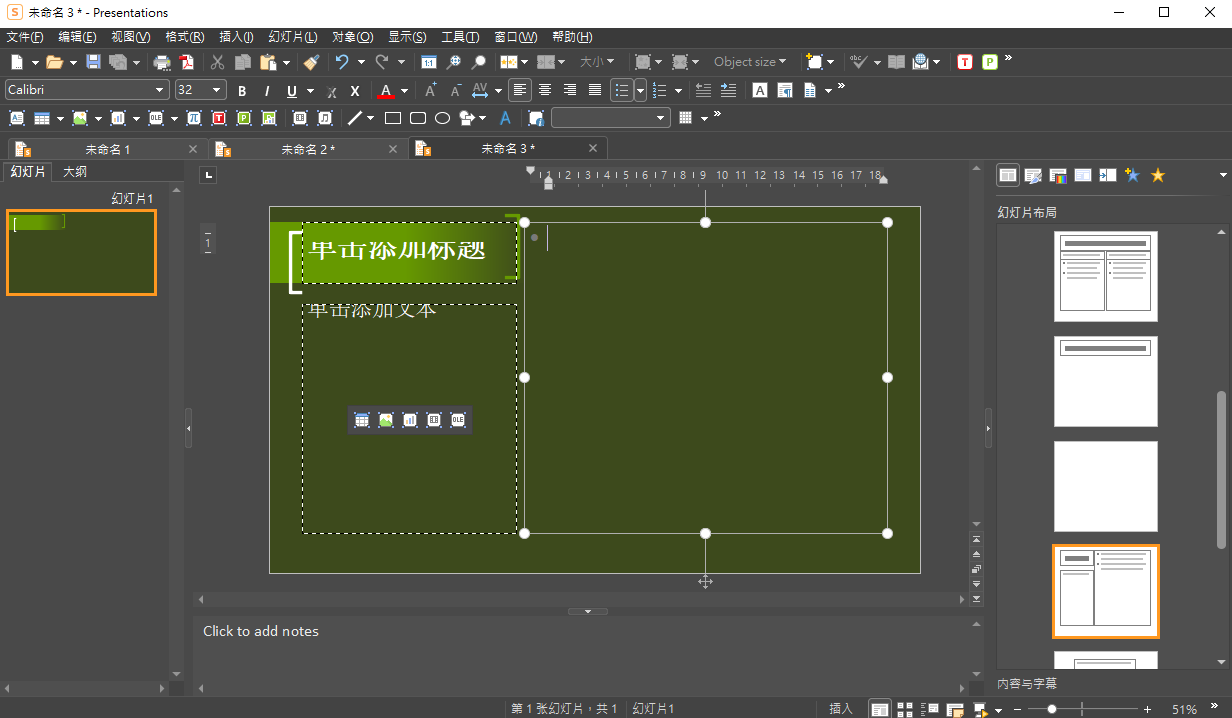
Task: Open the 幻灯片 menu
Action: tap(293, 37)
